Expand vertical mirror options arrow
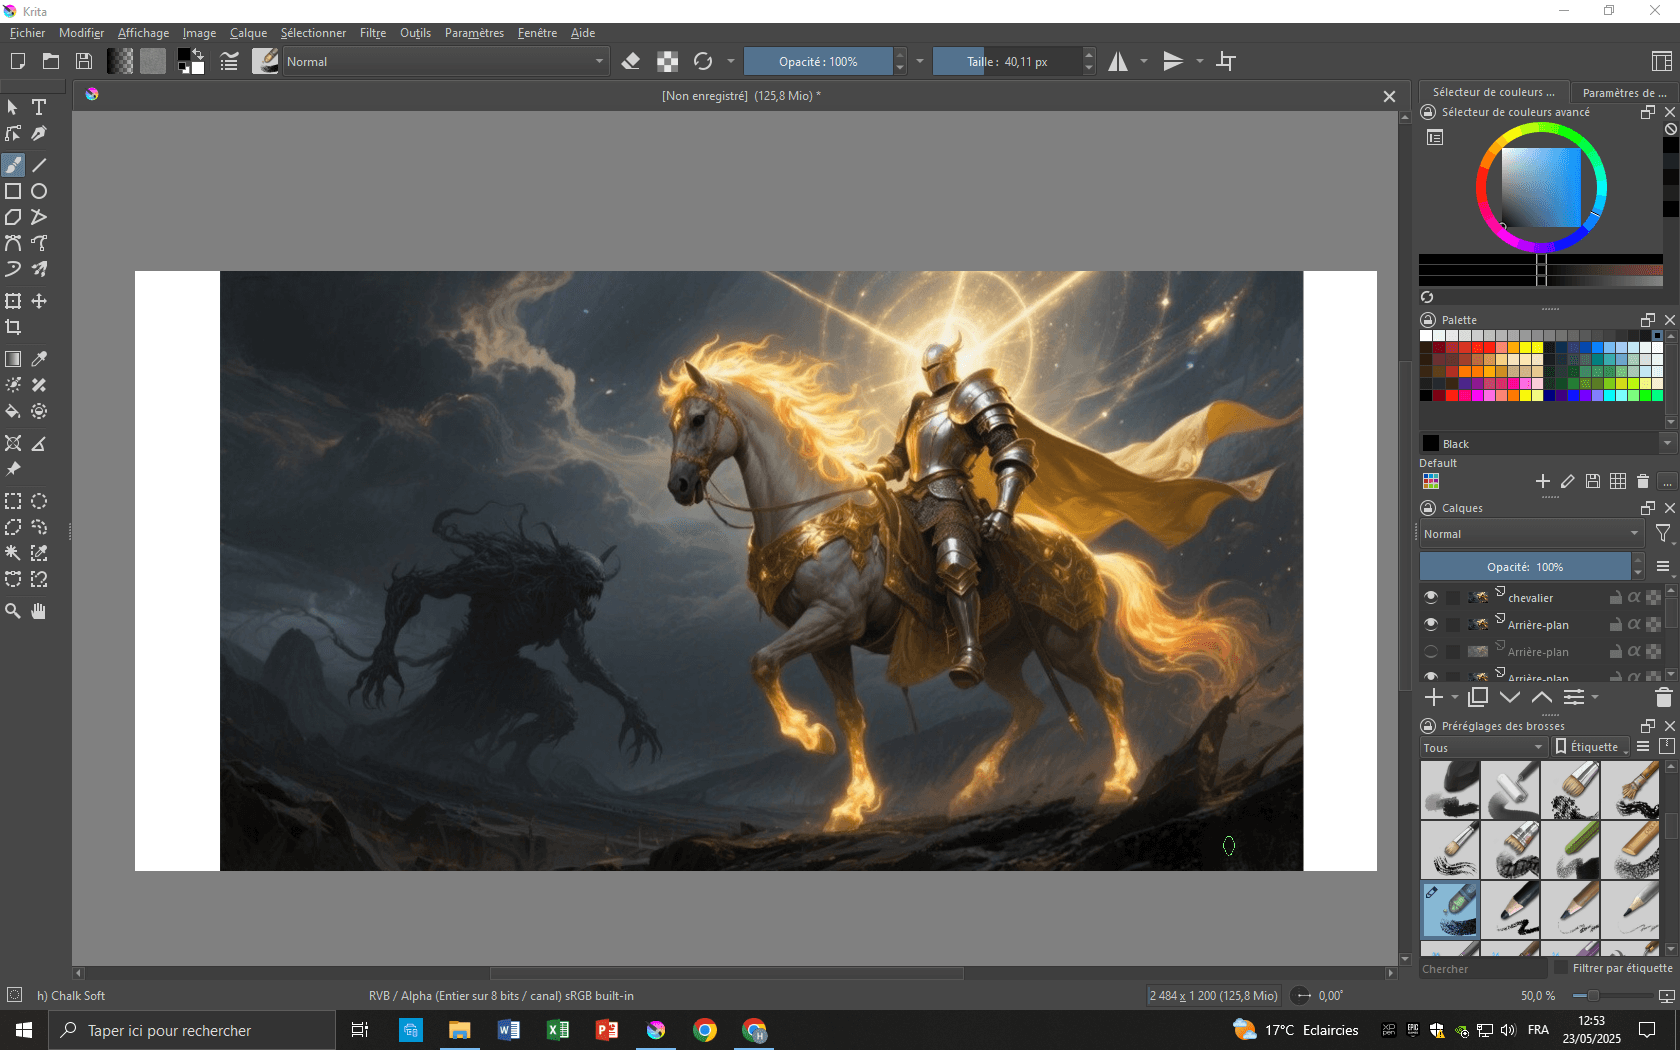1680x1050 pixels. coord(1199,61)
